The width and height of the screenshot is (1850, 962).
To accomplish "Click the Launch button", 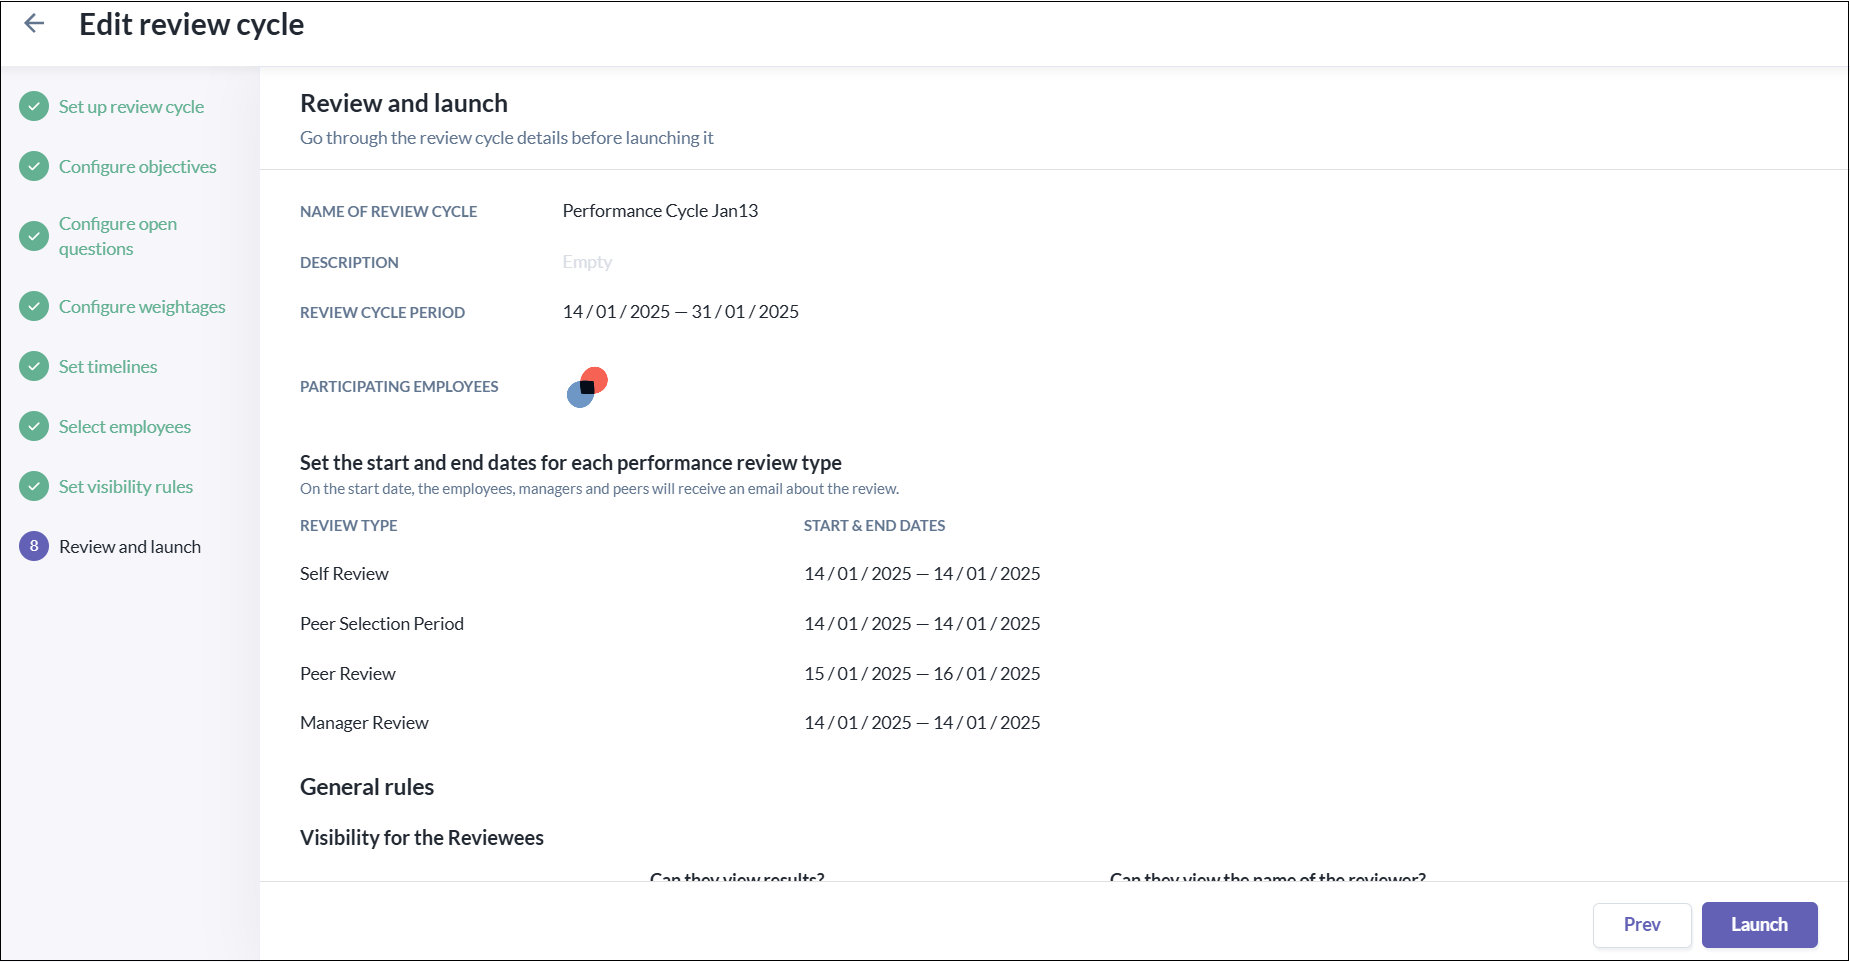I will [1759, 925].
